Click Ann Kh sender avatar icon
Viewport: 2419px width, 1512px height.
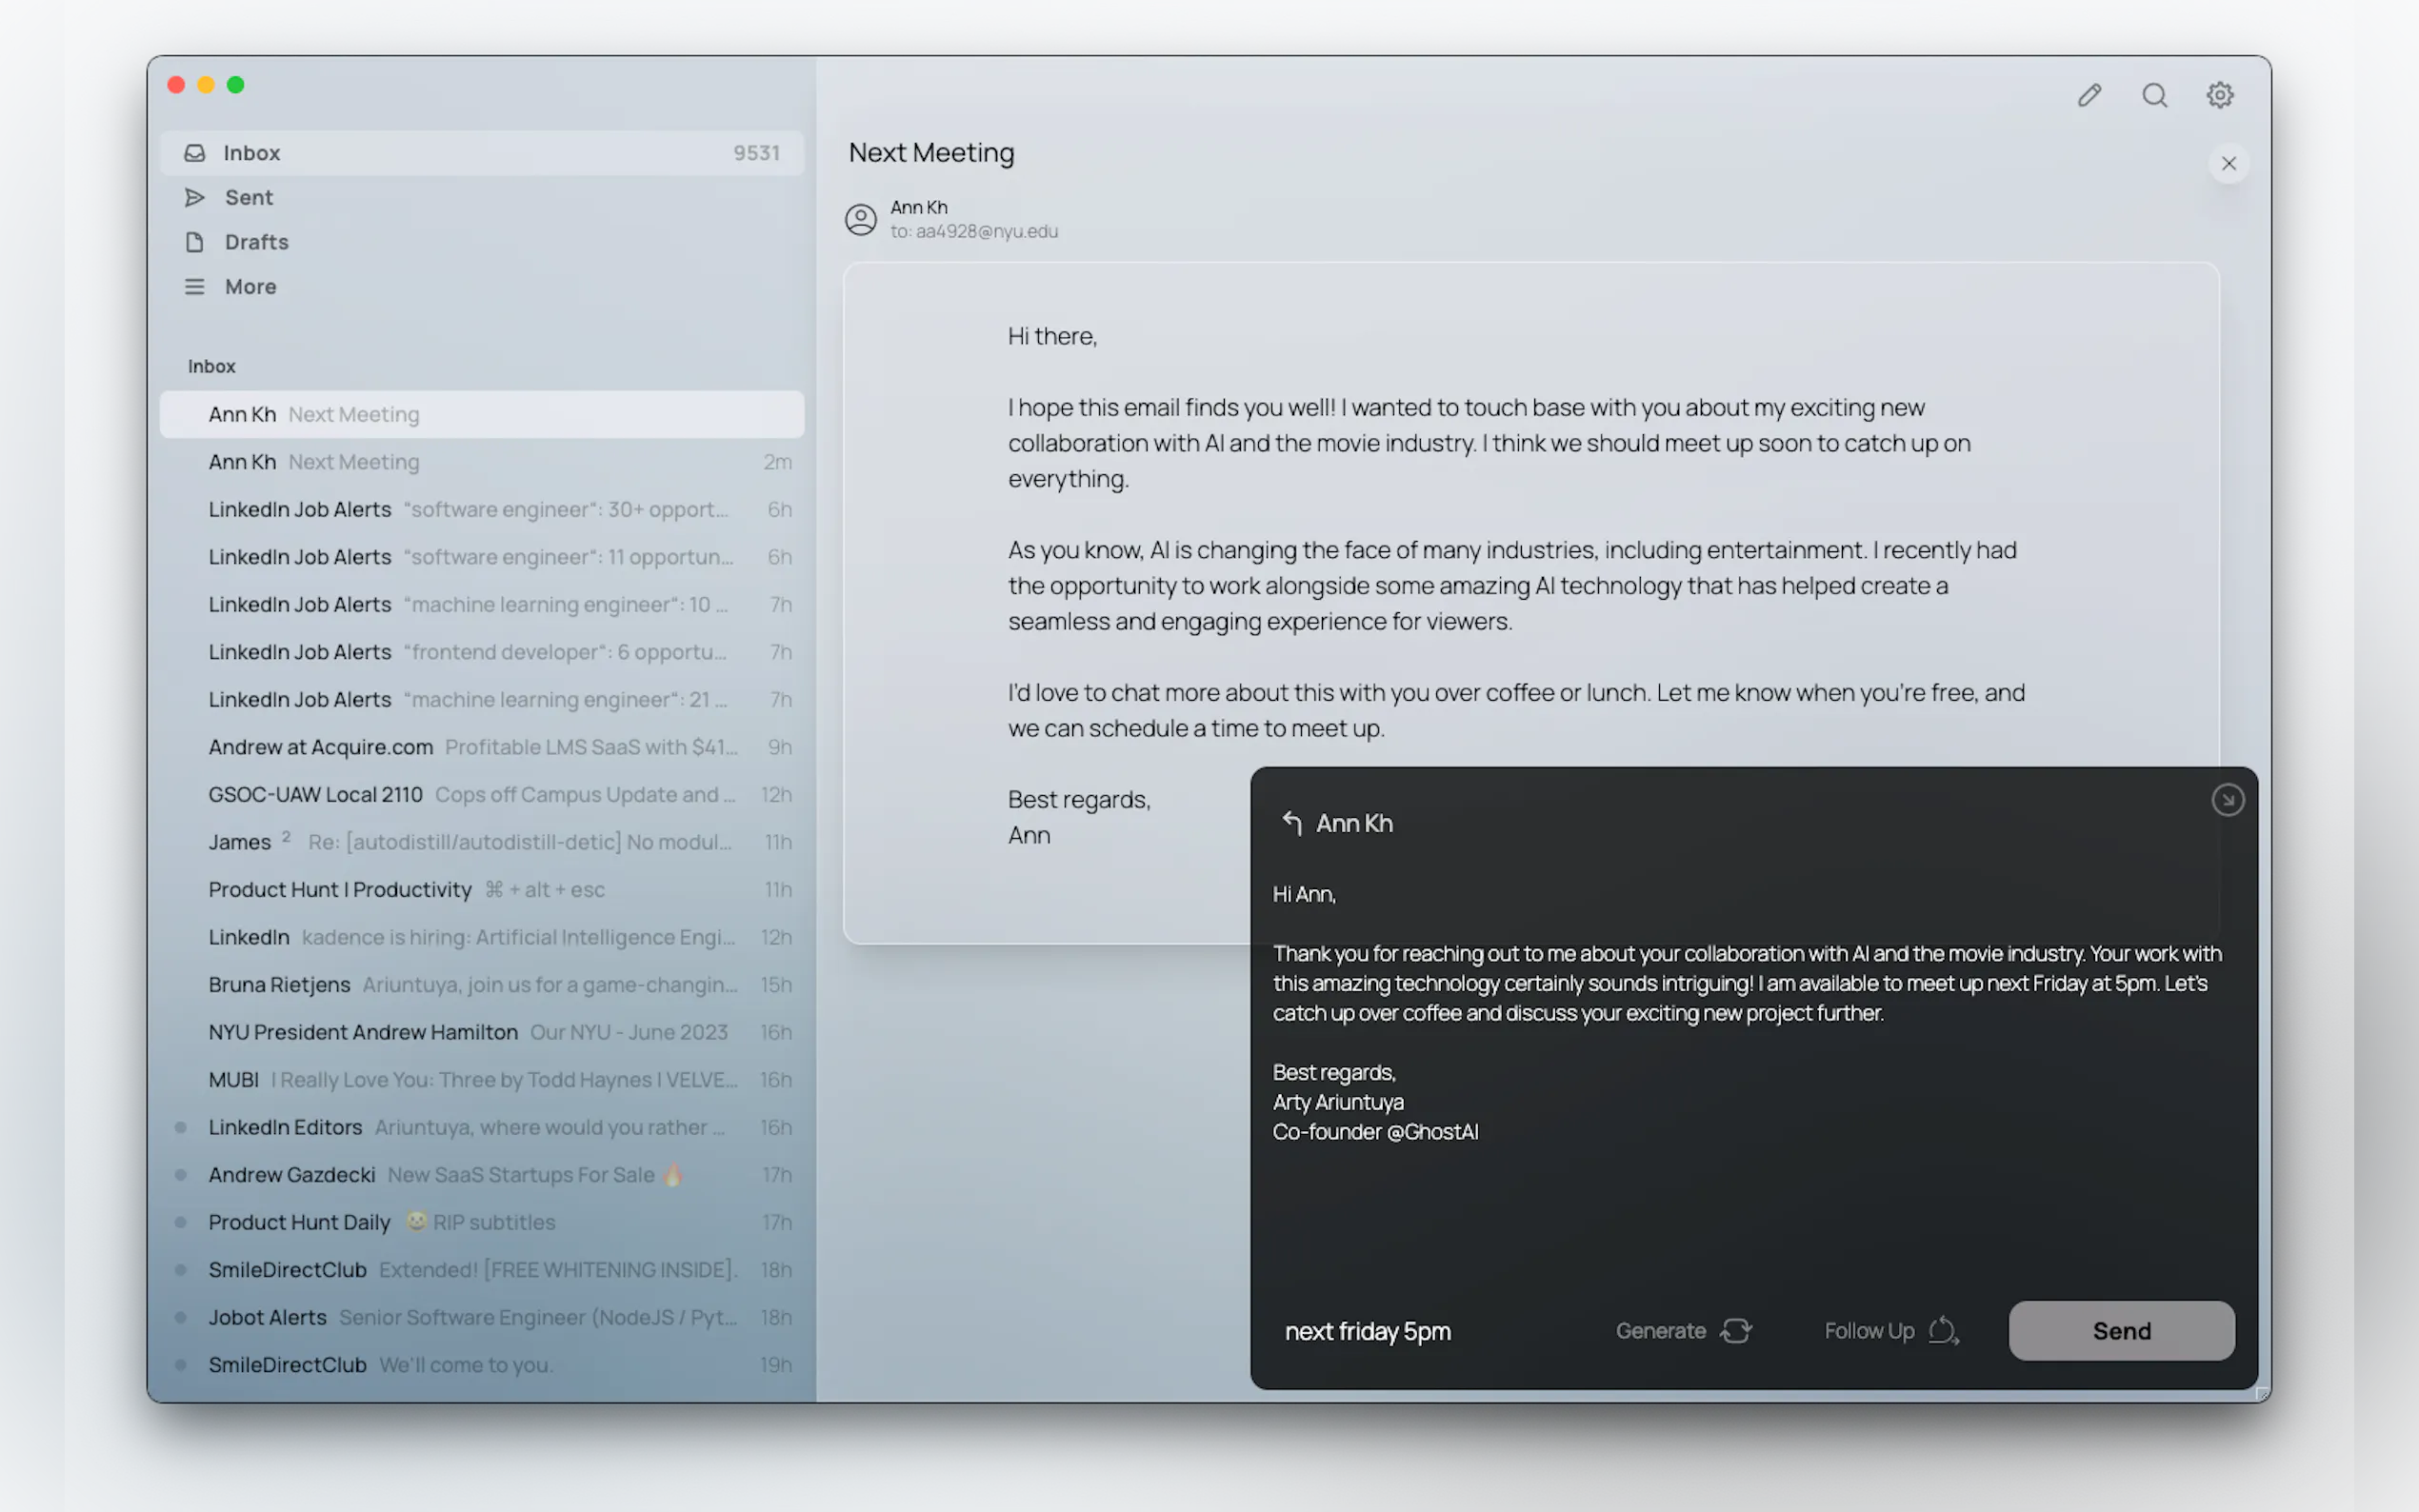point(860,219)
